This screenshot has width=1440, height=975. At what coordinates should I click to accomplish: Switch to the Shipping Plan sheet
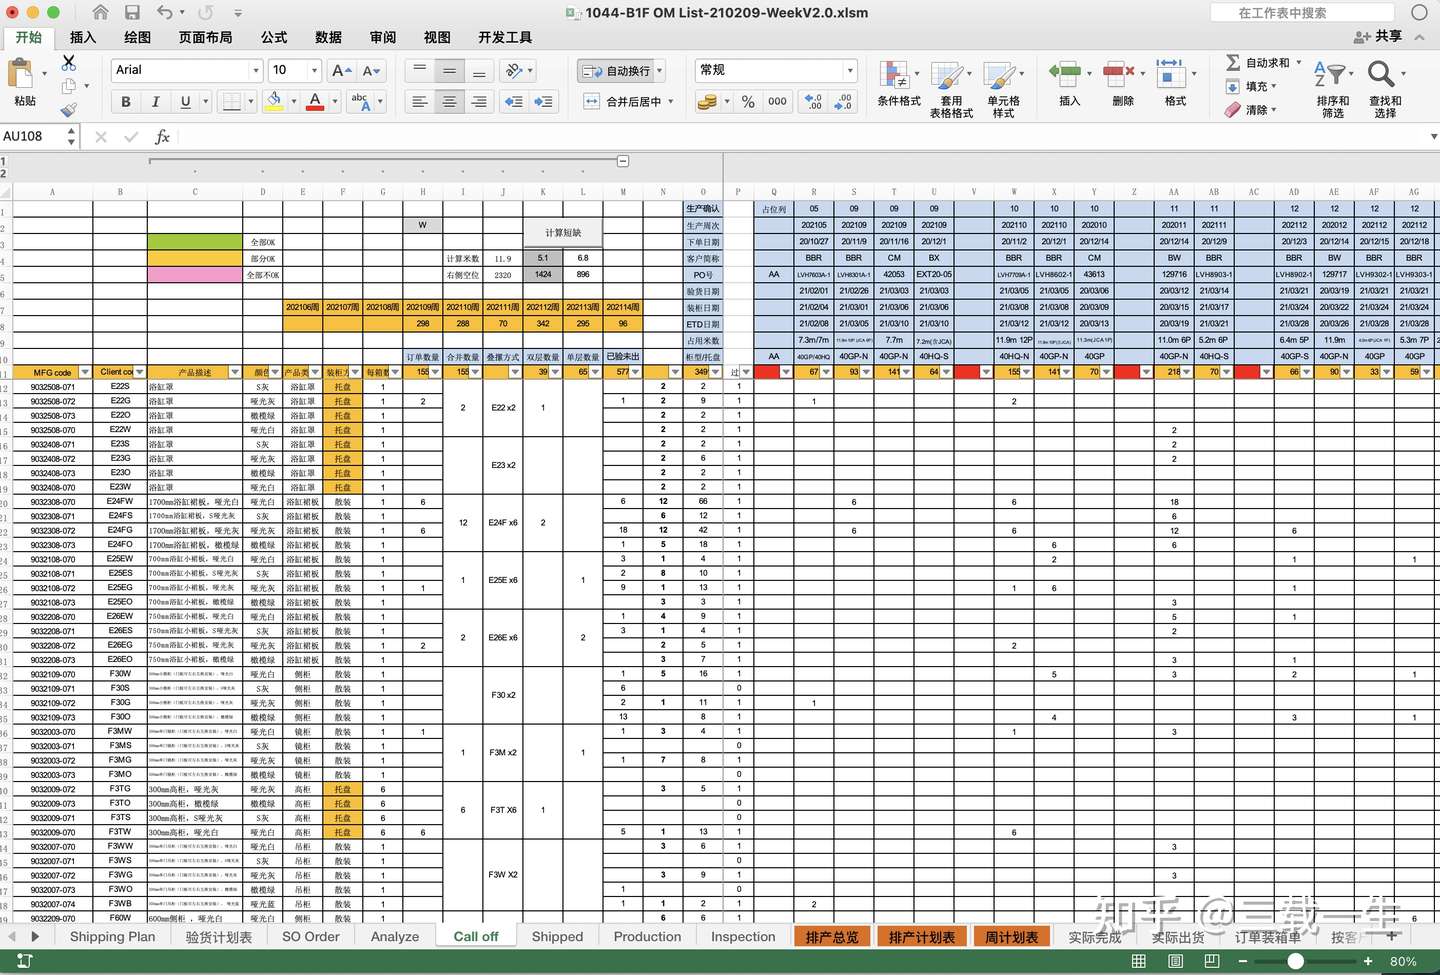click(x=113, y=937)
